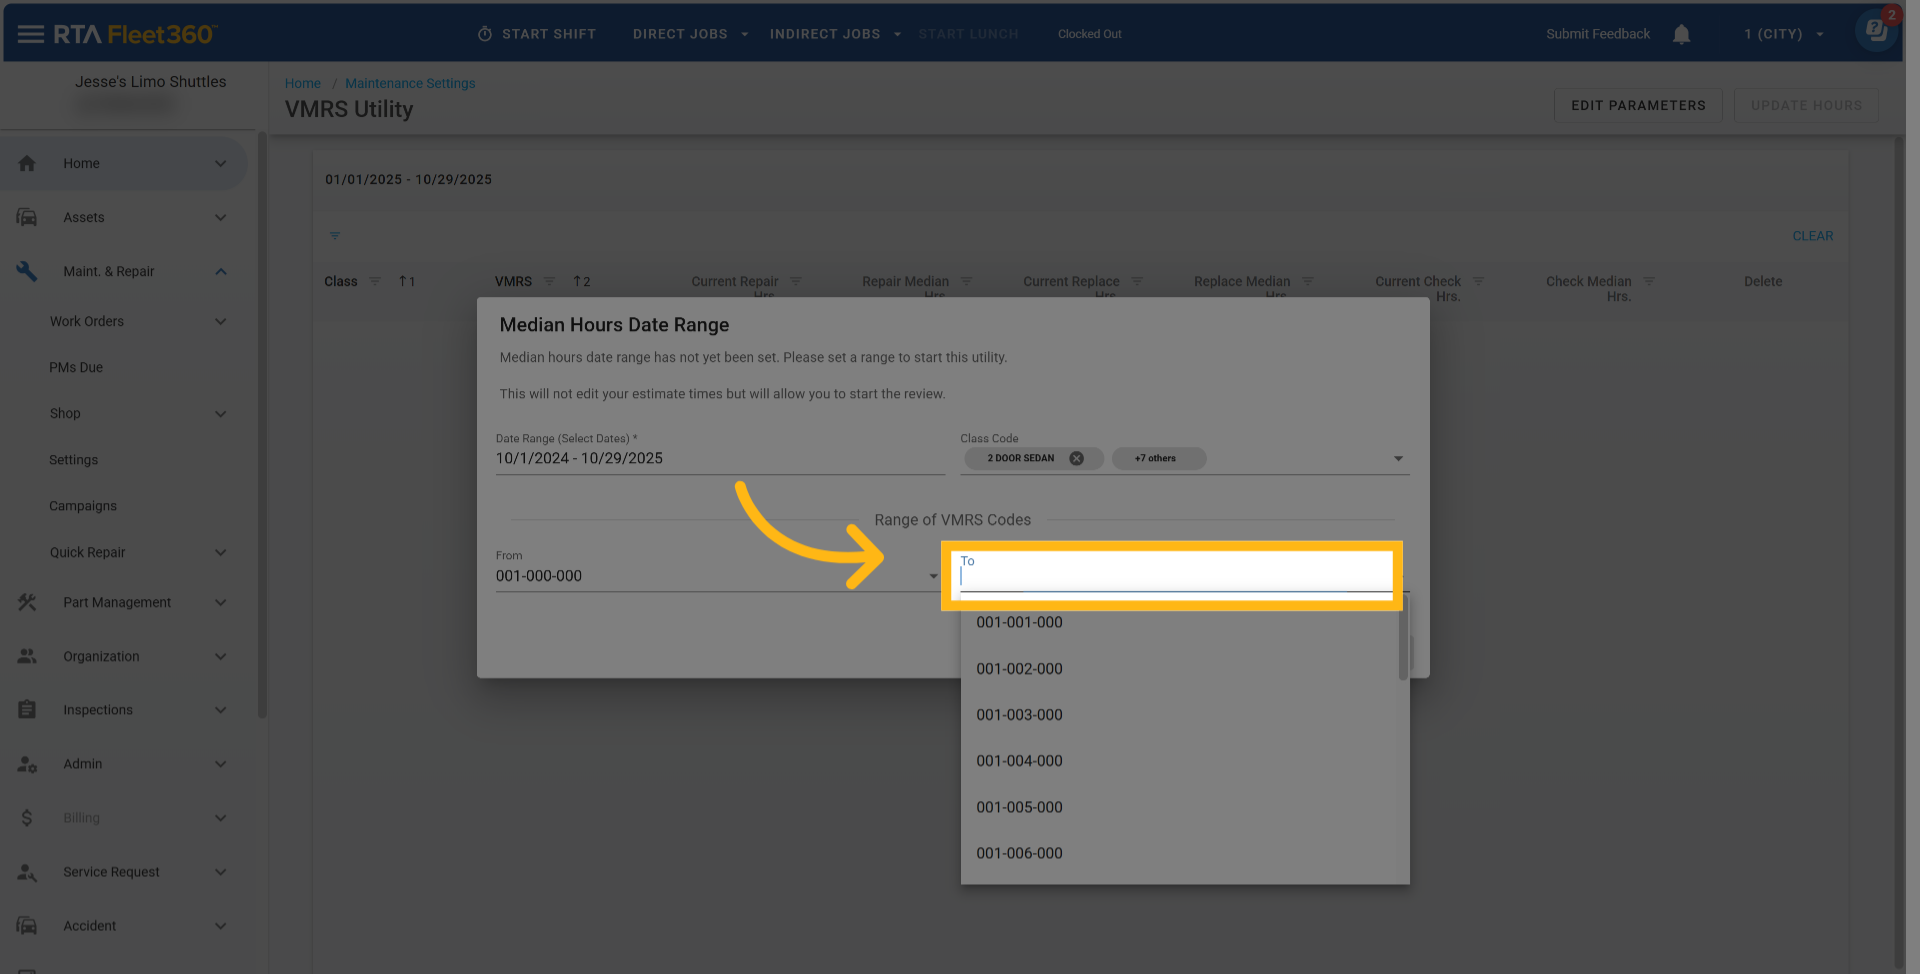Click the Maint. & Repair wrench icon
Screen dimensions: 1920x974
click(27, 271)
